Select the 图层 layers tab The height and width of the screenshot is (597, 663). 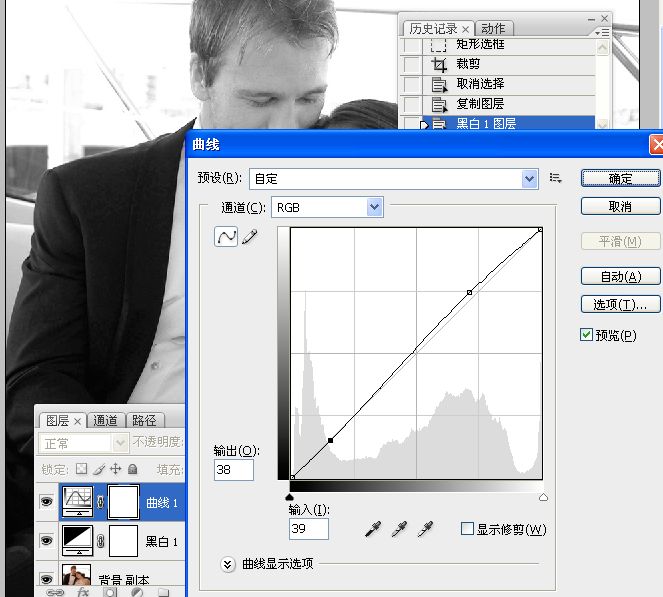tap(57, 420)
